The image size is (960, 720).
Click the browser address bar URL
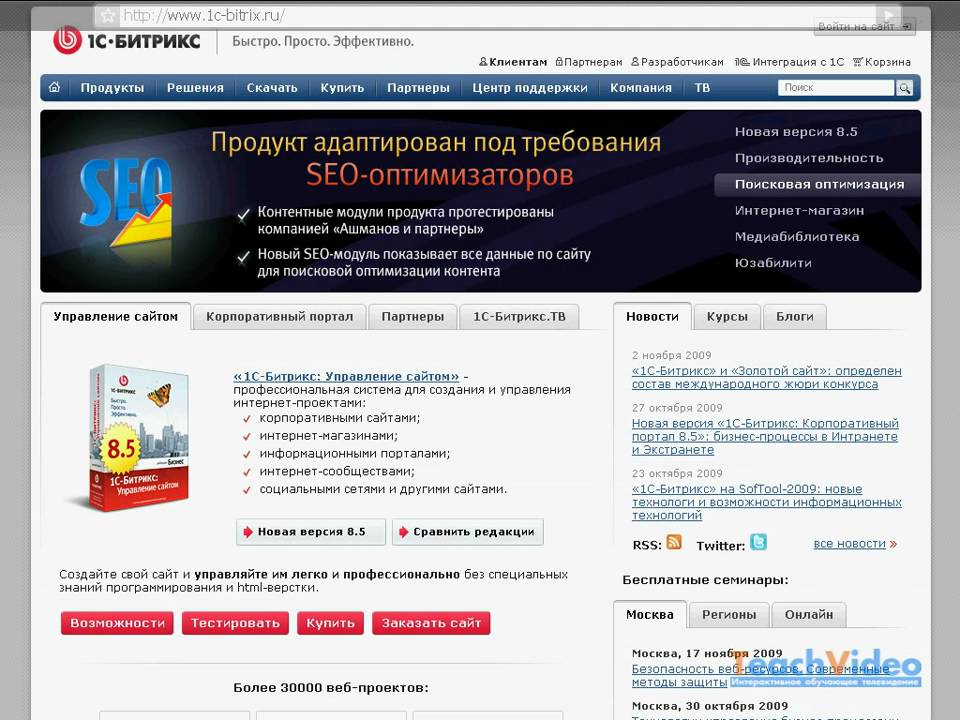(204, 15)
